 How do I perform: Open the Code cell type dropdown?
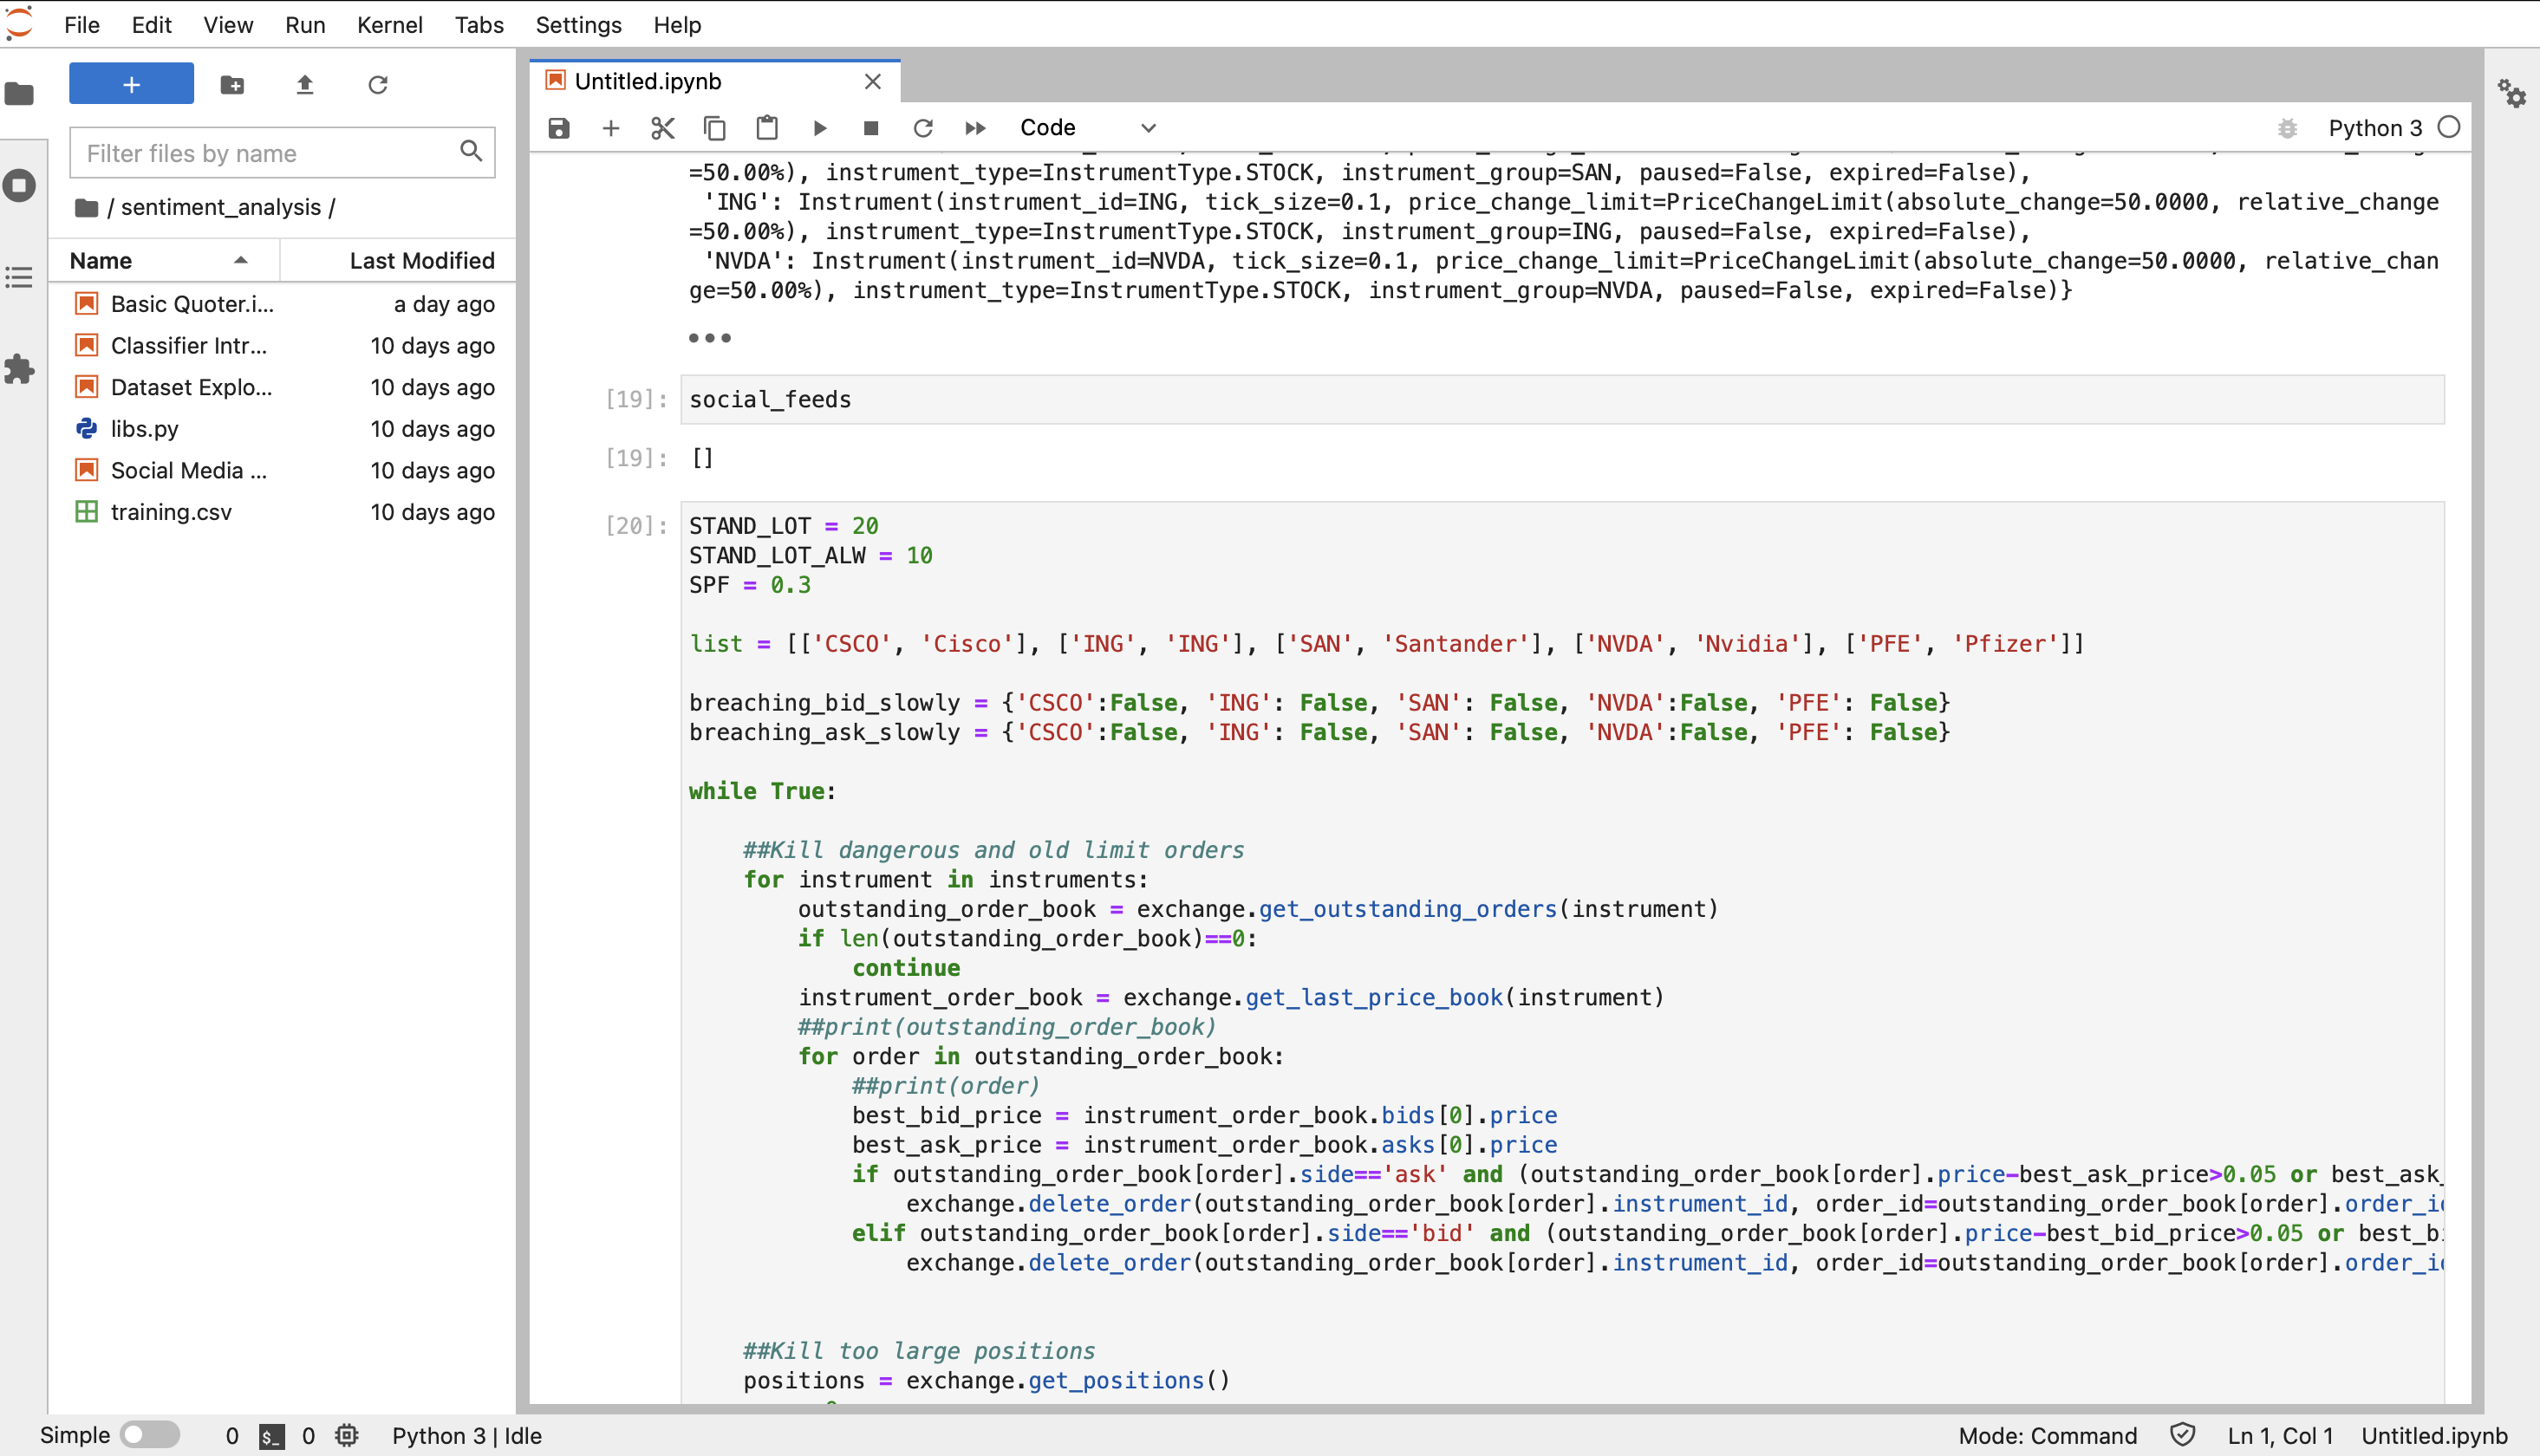[x=1087, y=128]
